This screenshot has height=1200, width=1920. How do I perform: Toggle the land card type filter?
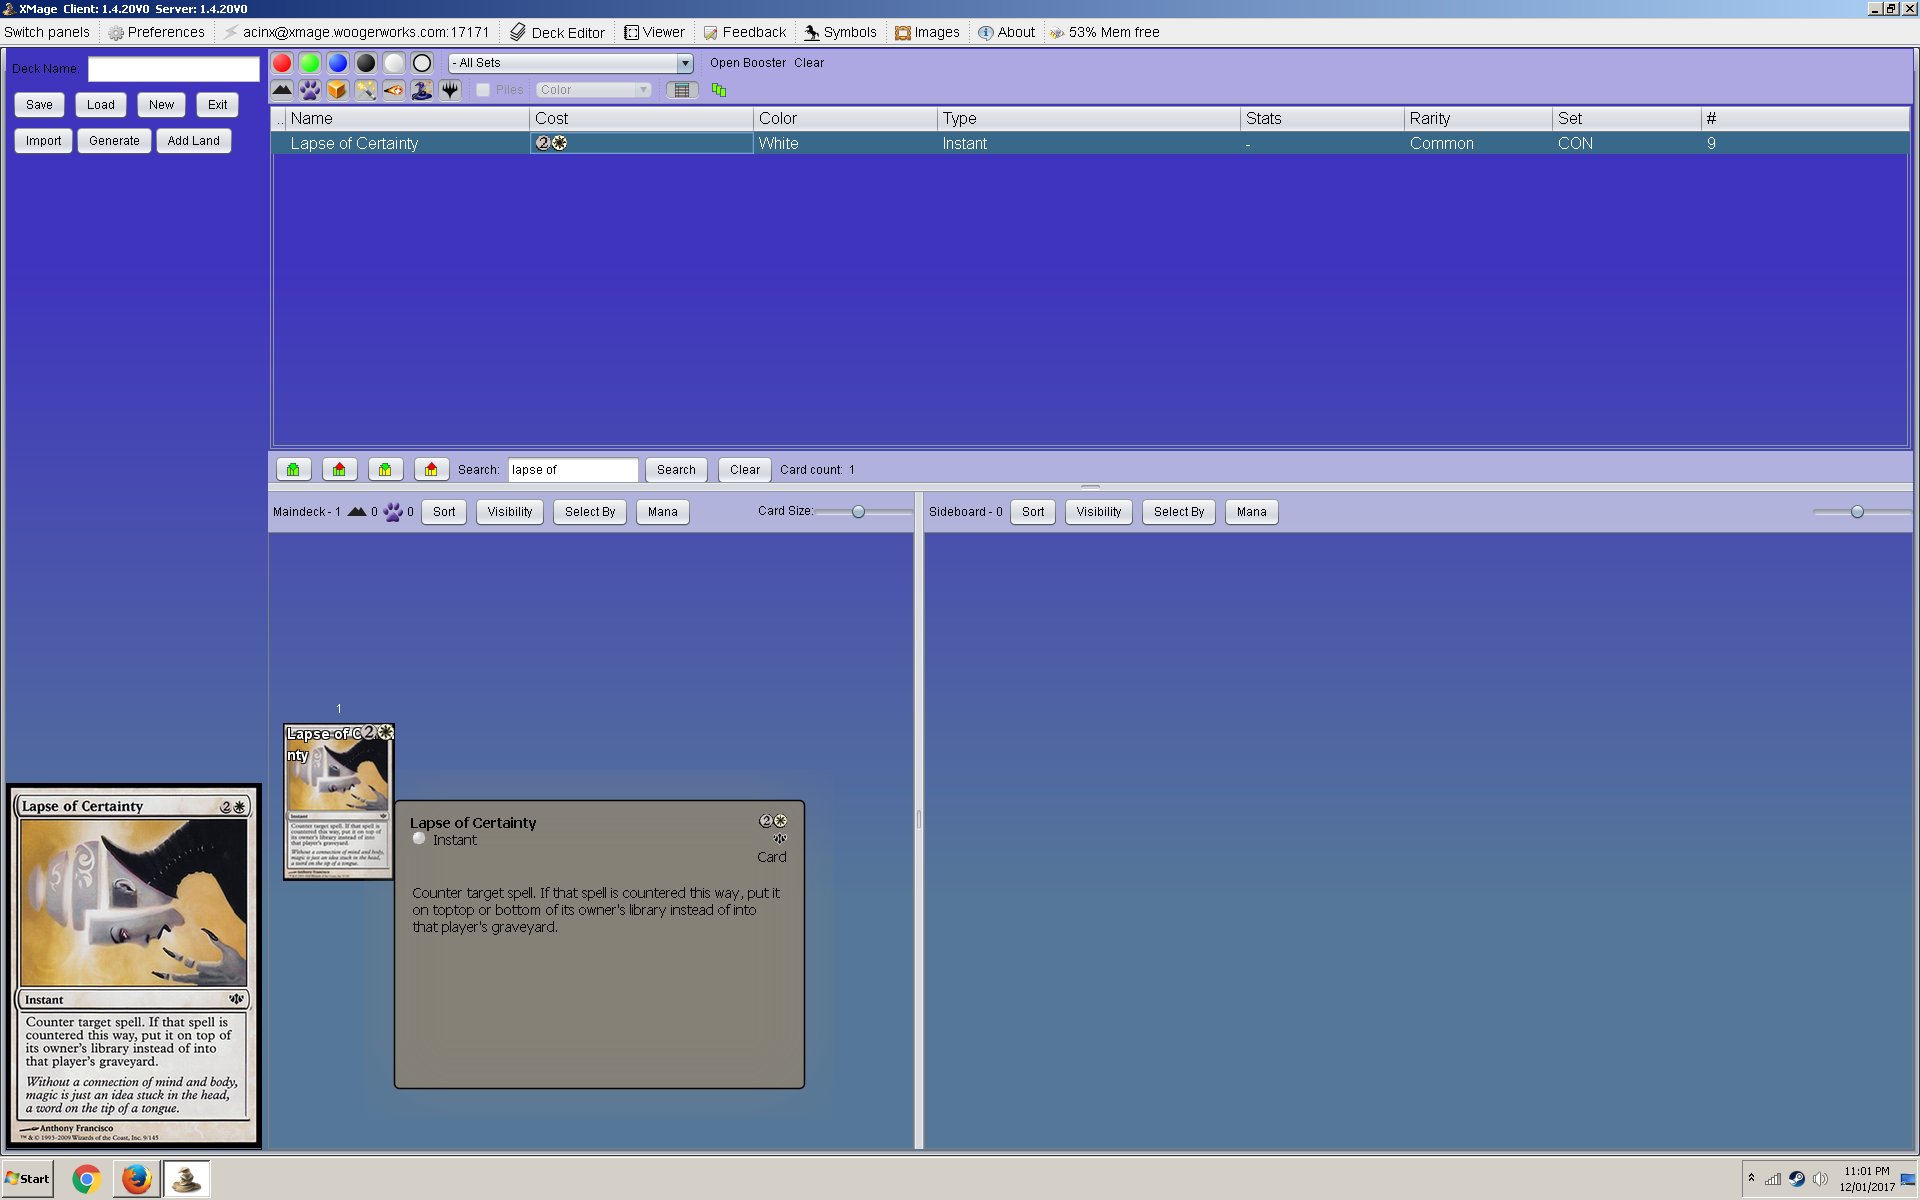[282, 90]
